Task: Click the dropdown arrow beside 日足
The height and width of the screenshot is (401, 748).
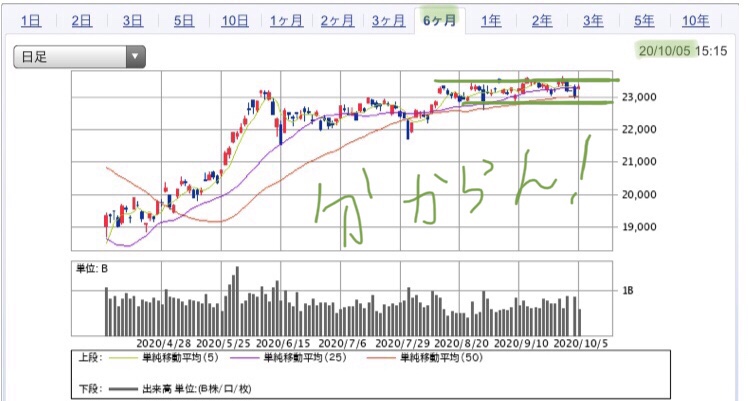Action: tap(135, 57)
